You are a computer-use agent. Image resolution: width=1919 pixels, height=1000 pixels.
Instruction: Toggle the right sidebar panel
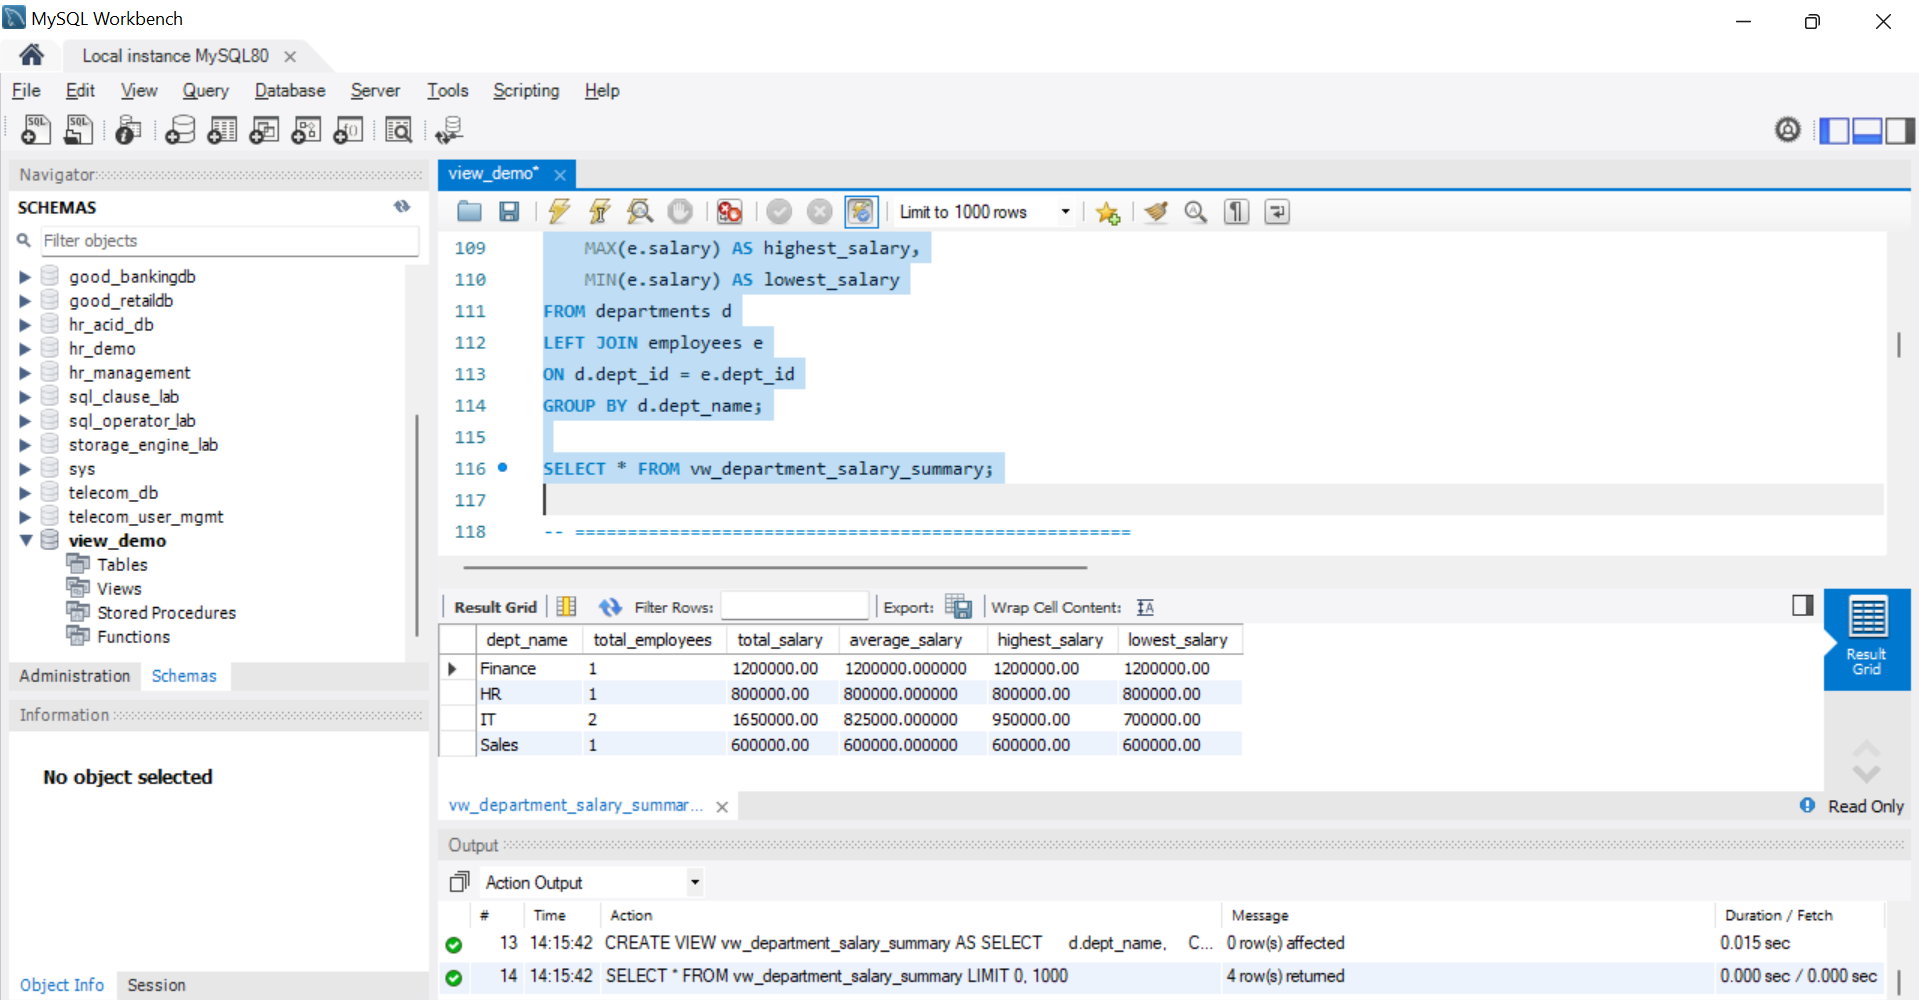(x=1900, y=130)
